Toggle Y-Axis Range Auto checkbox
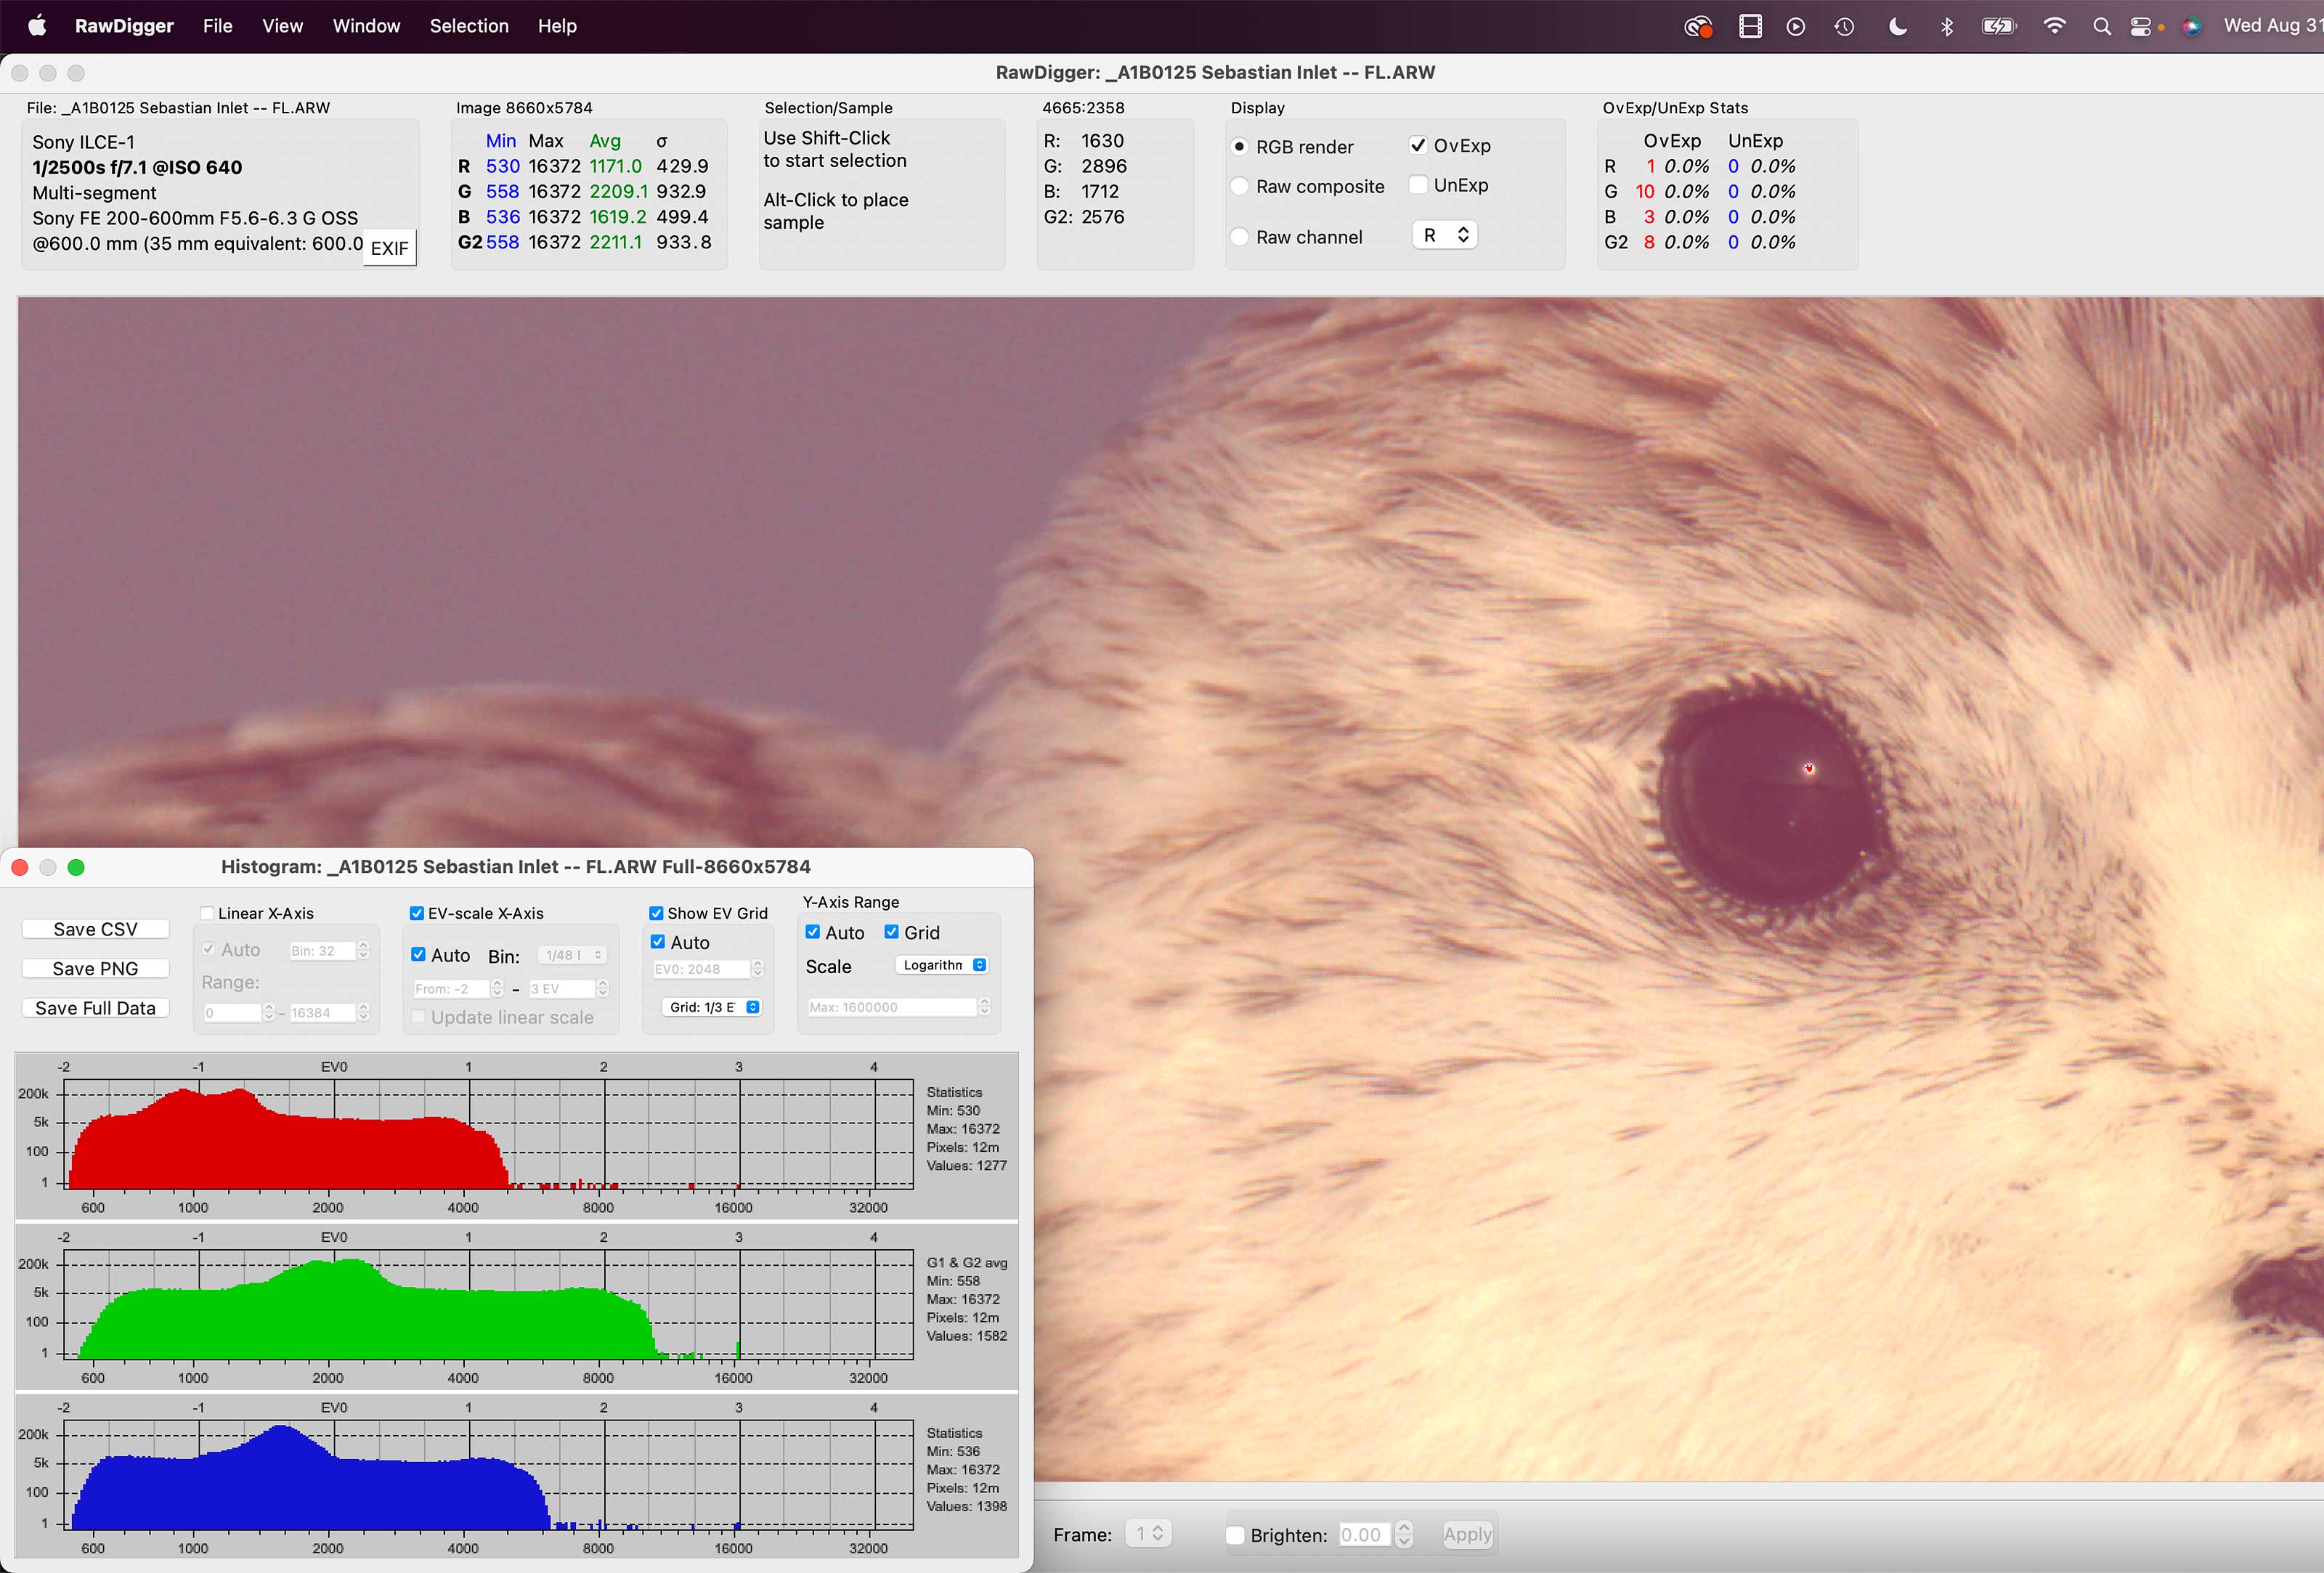Viewport: 2324px width, 1573px height. pos(813,932)
